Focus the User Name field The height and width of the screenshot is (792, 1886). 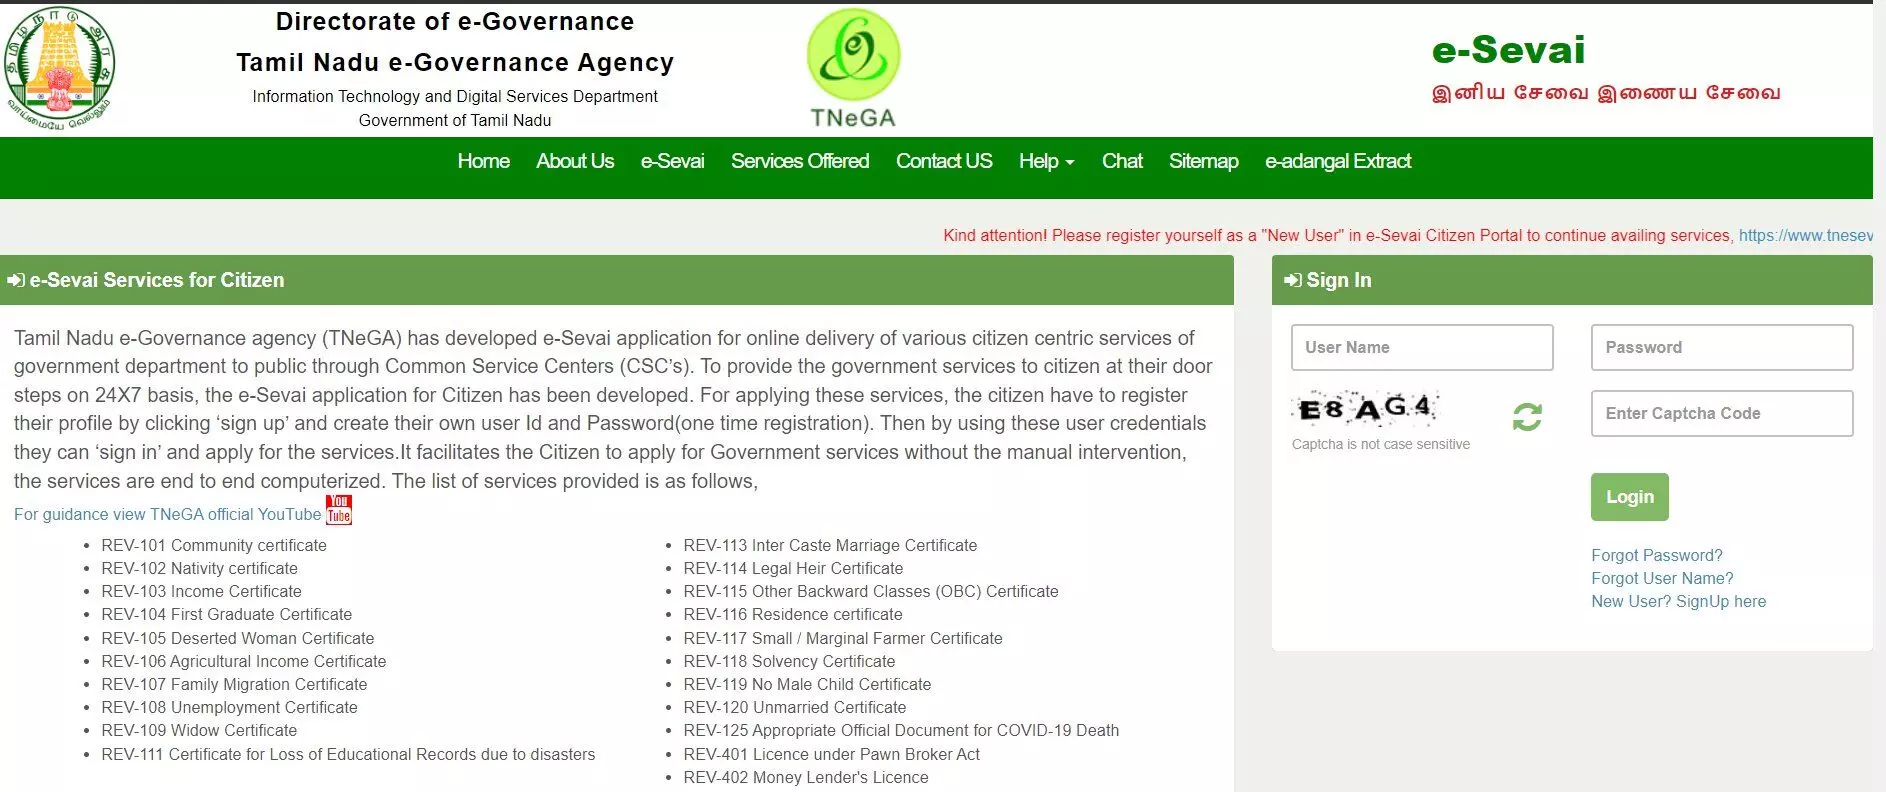point(1421,347)
